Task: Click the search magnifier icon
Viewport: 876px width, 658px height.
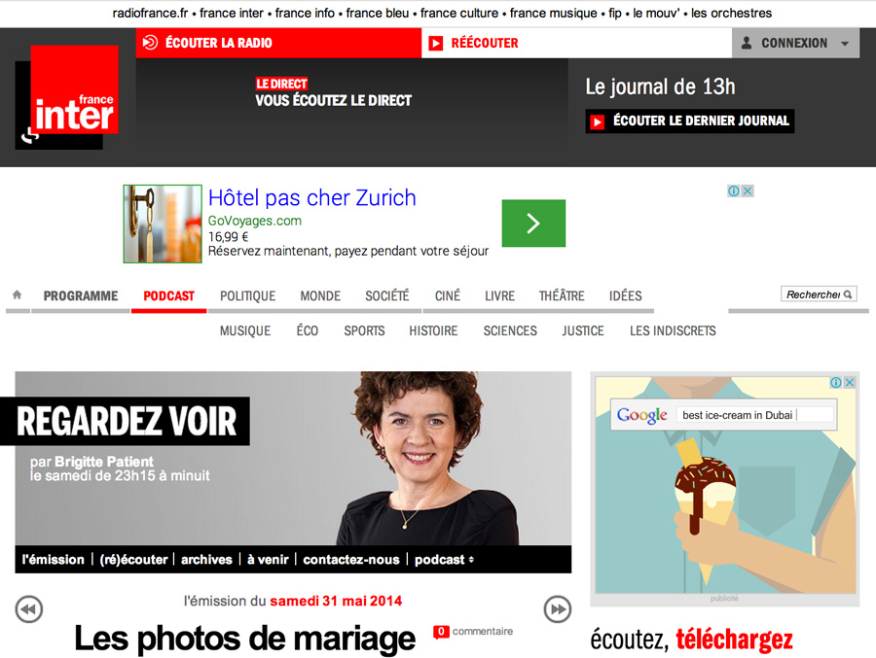Action: 848,294
